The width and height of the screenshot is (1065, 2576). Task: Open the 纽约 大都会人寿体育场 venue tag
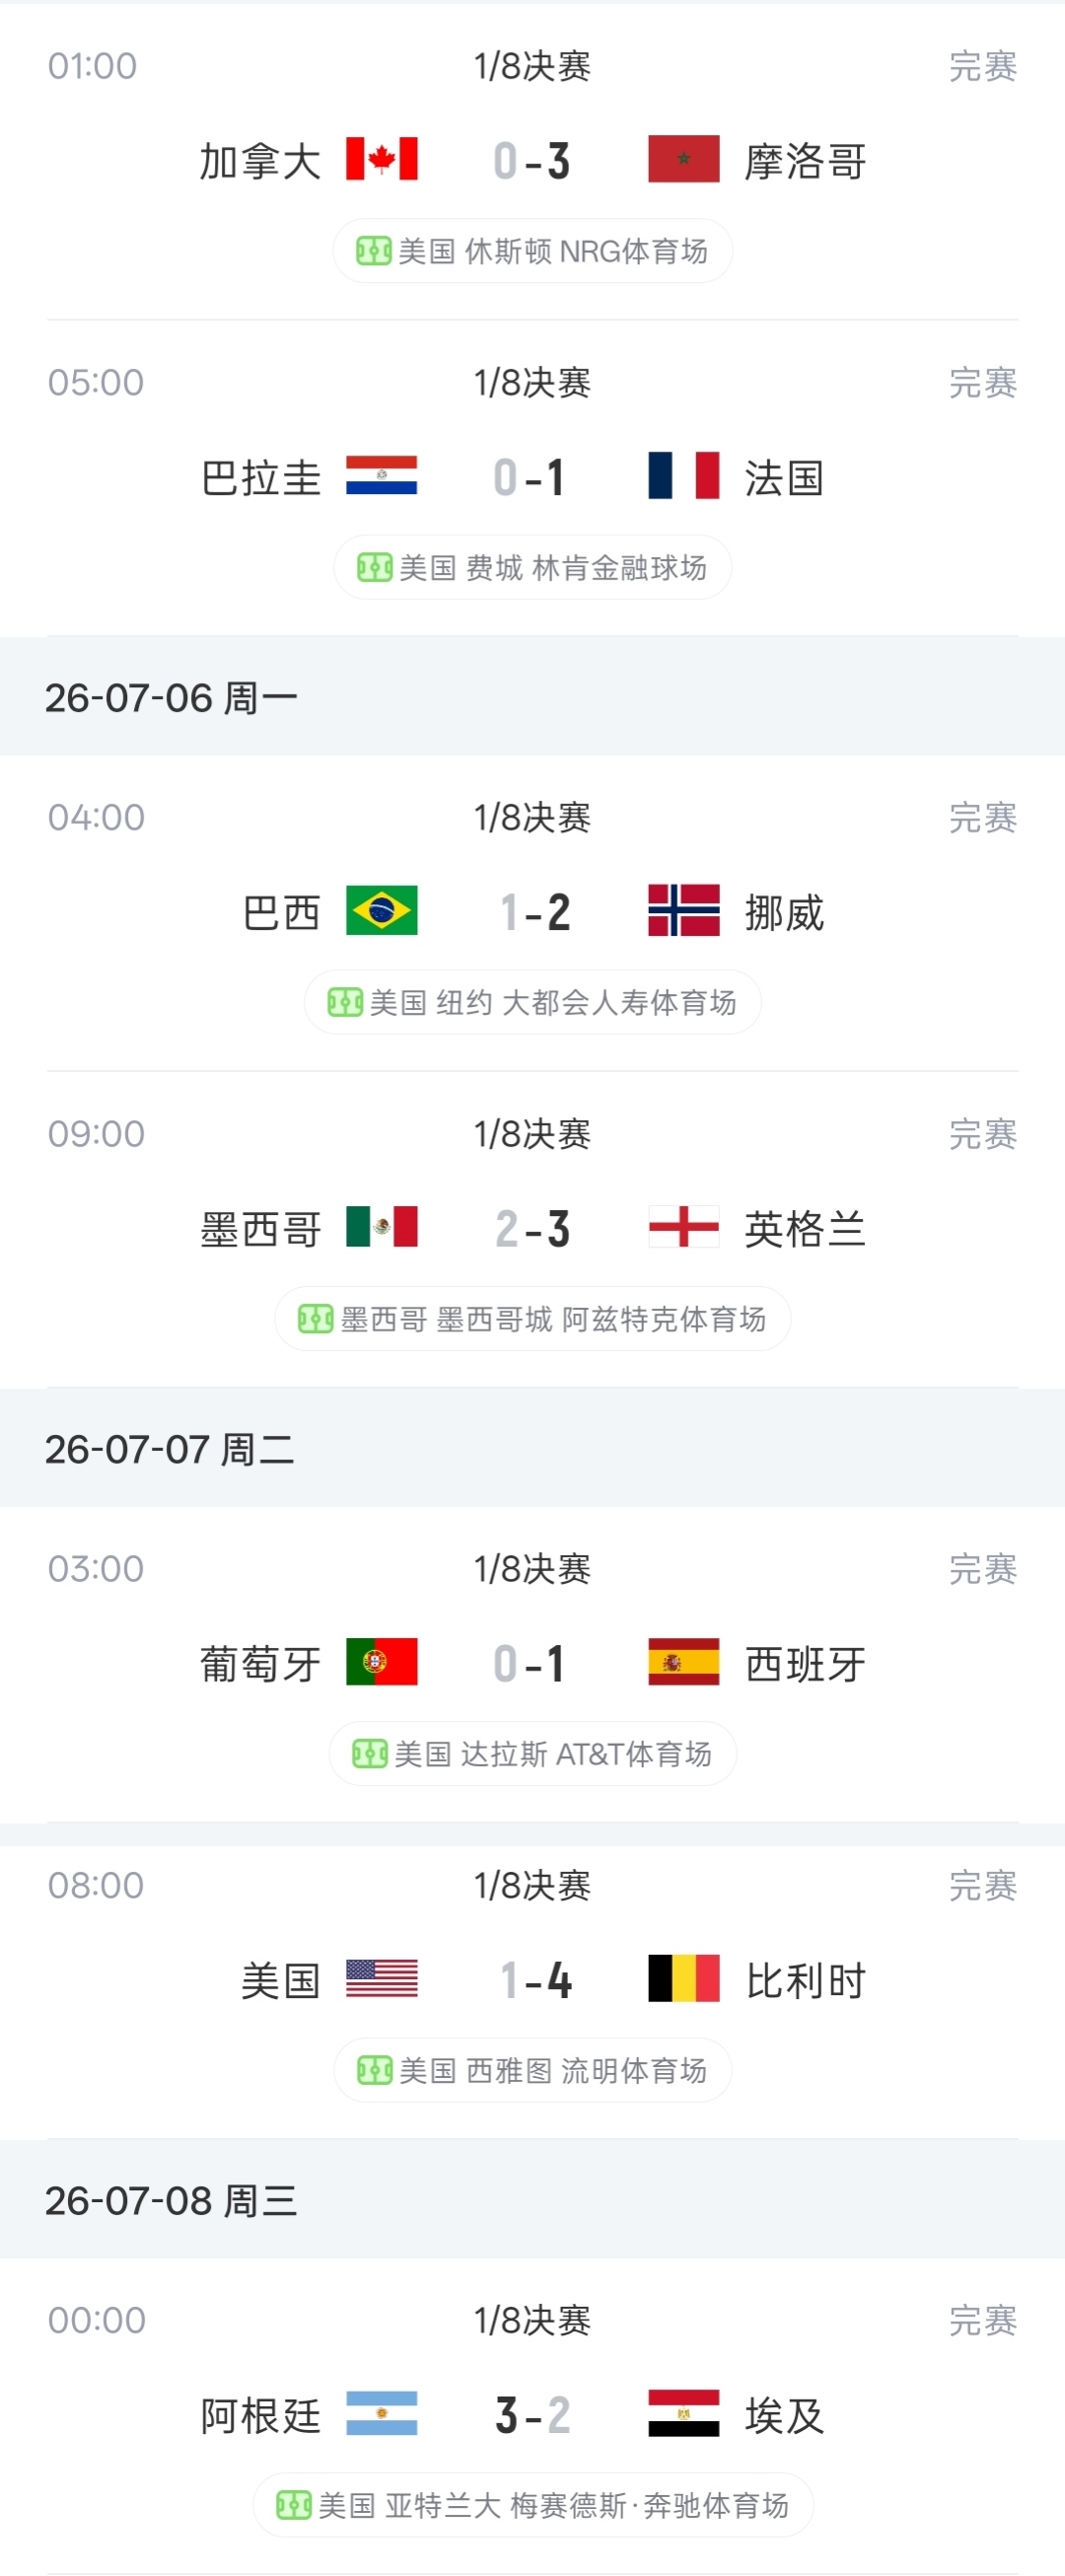click(532, 1002)
